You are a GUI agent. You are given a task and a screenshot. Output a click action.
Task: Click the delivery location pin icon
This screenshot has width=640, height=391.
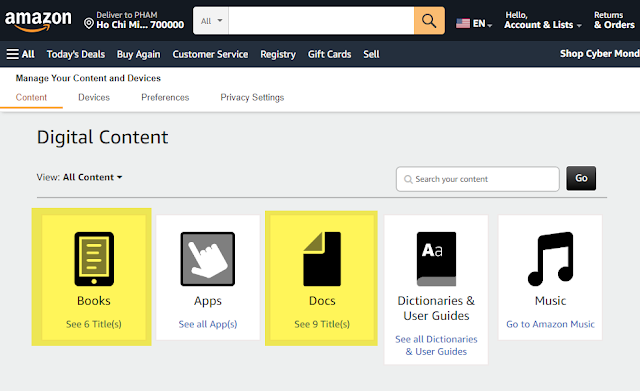pyautogui.click(x=89, y=23)
